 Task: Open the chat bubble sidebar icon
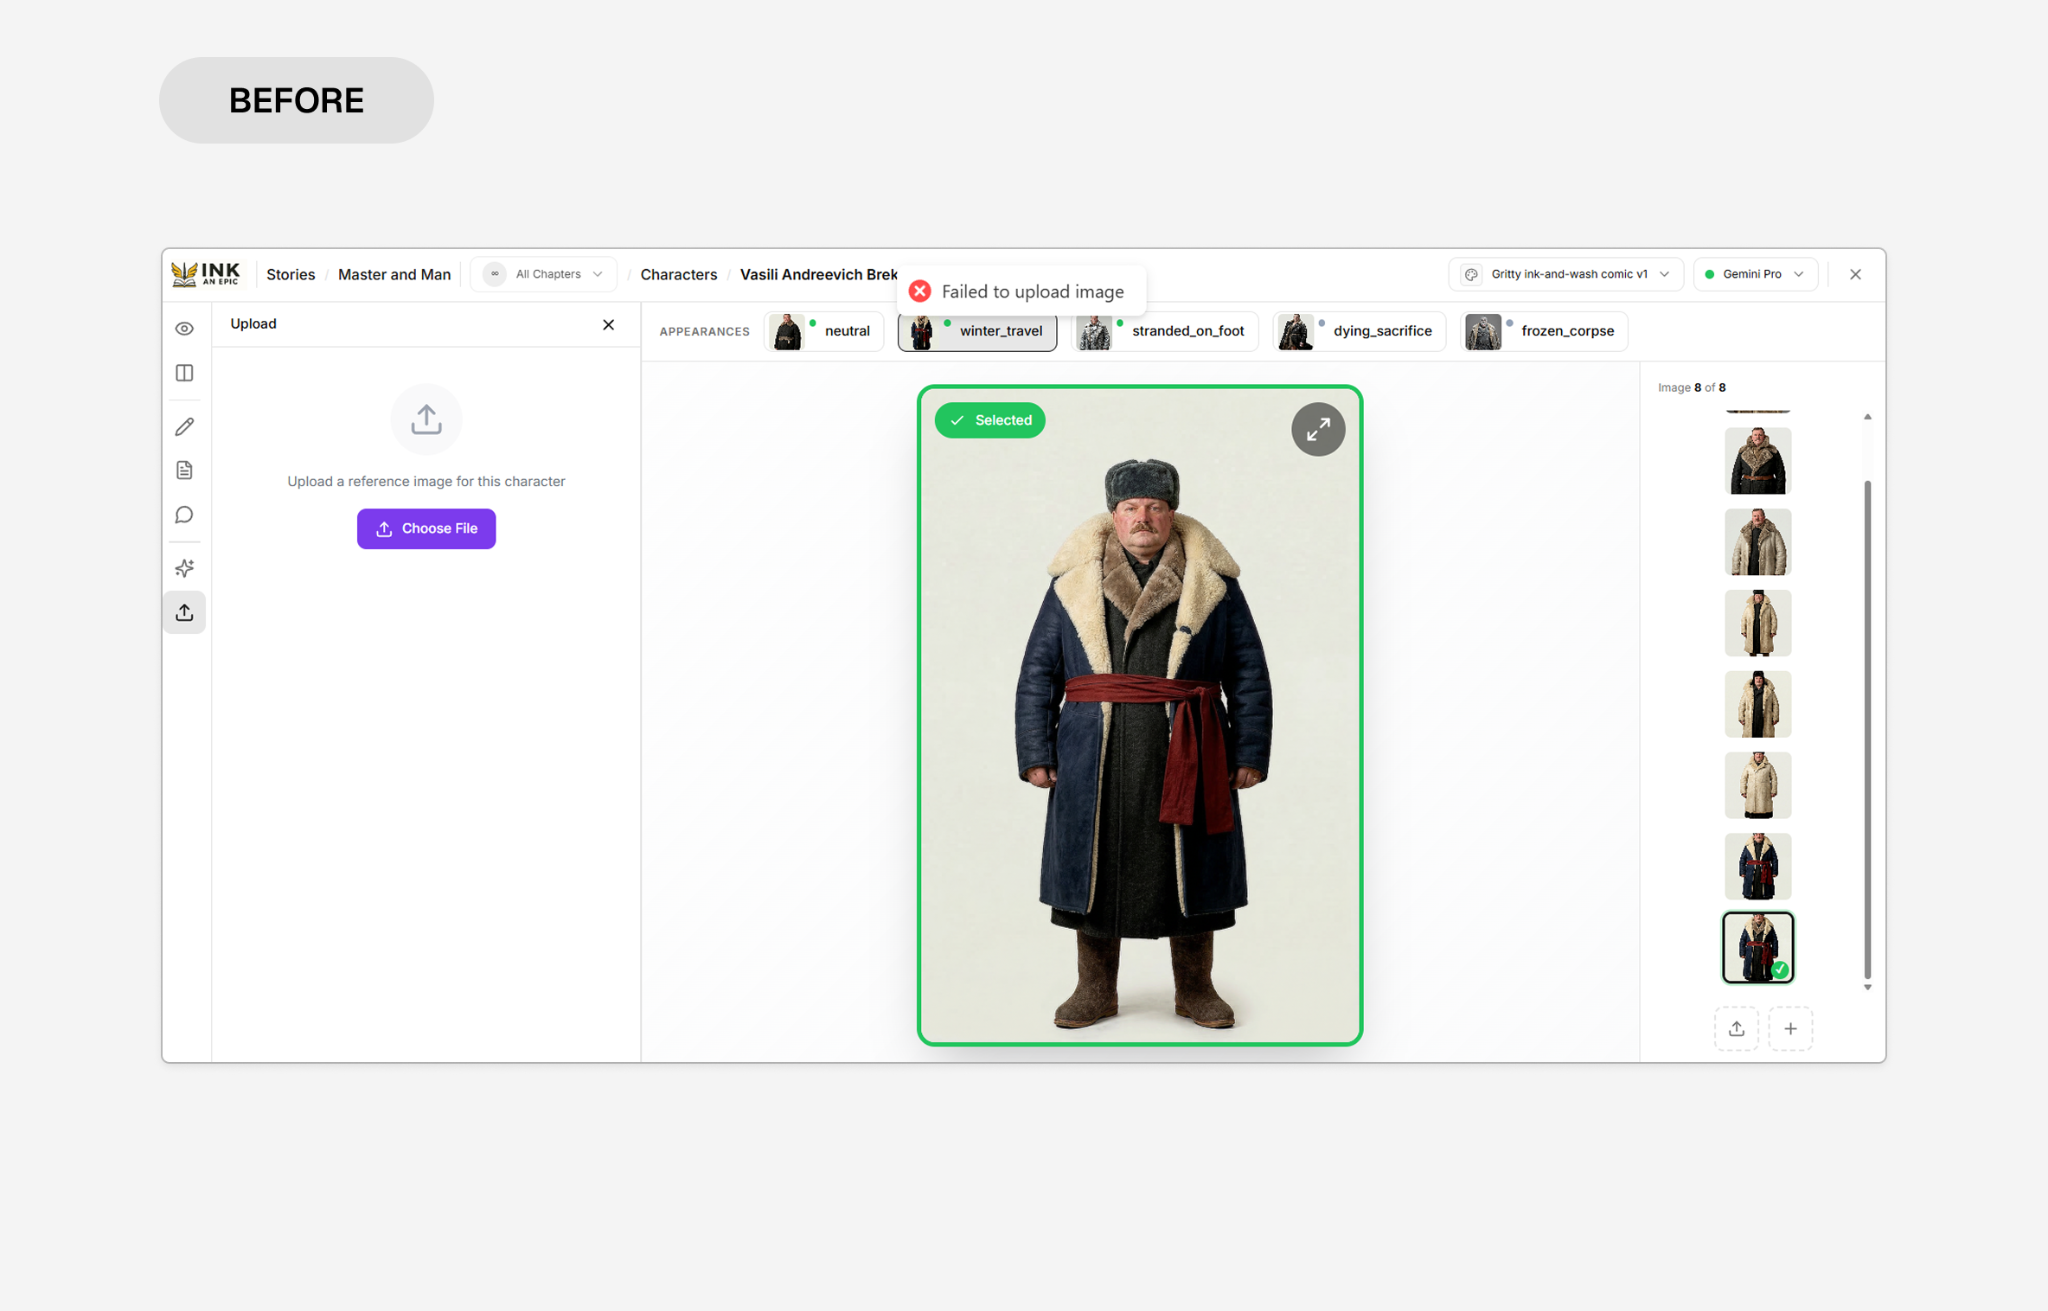[x=185, y=515]
